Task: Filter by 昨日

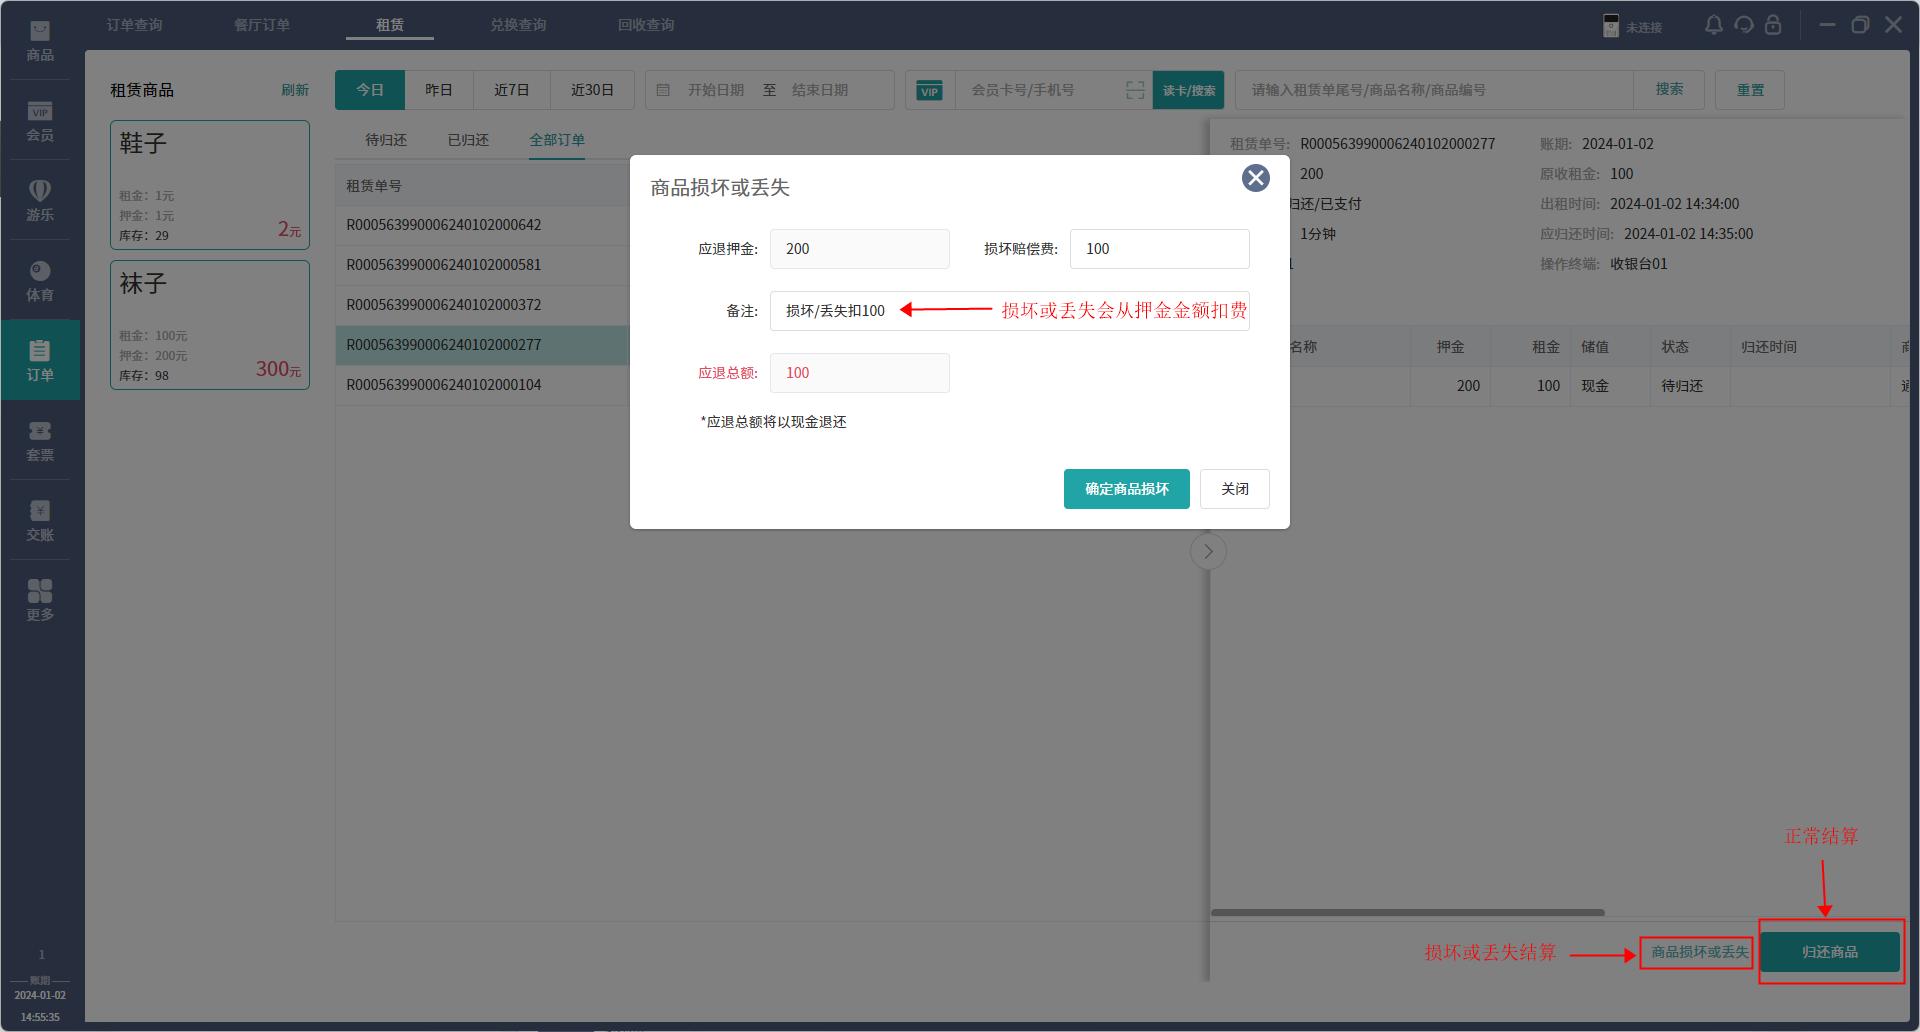Action: click(x=439, y=90)
